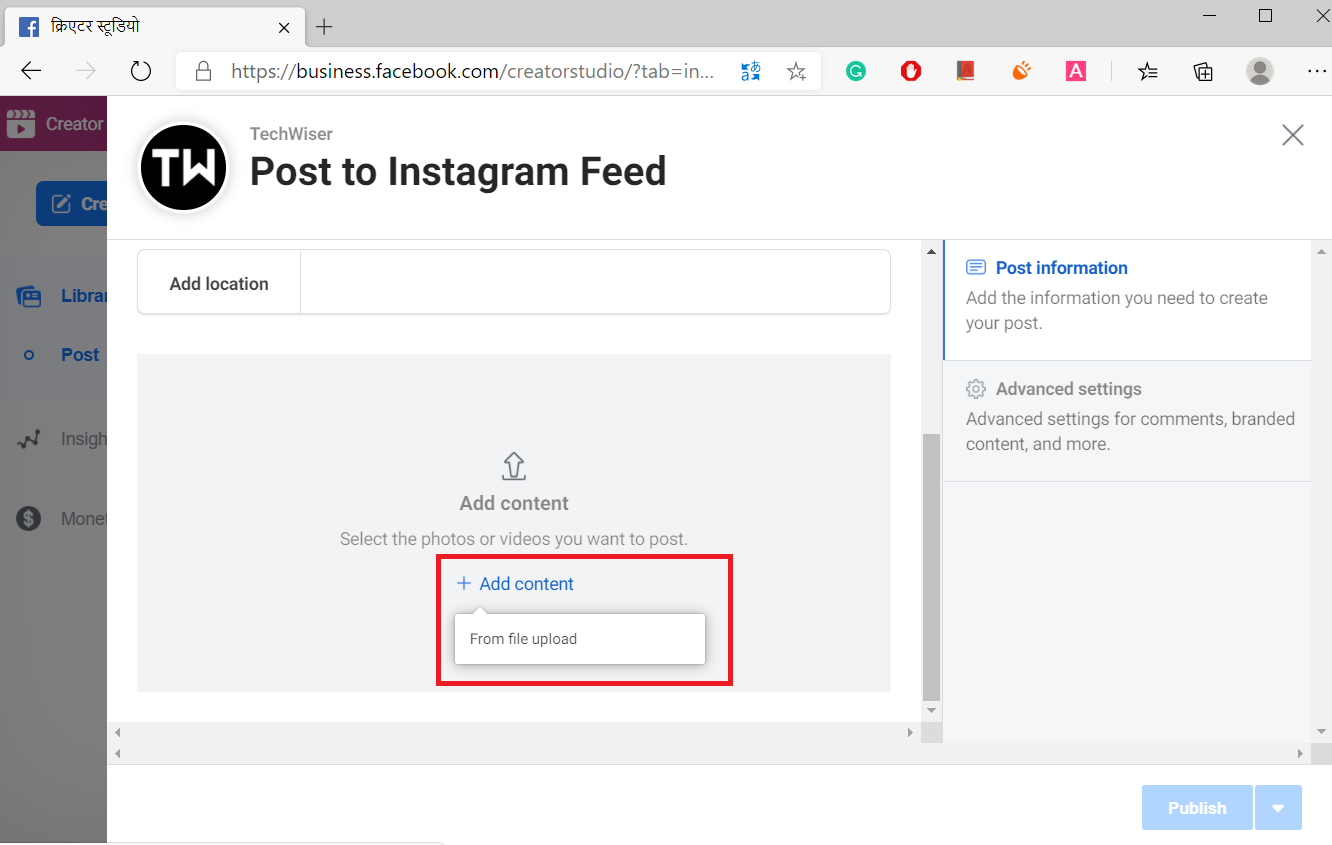Open the Post information tab

tap(1127, 301)
